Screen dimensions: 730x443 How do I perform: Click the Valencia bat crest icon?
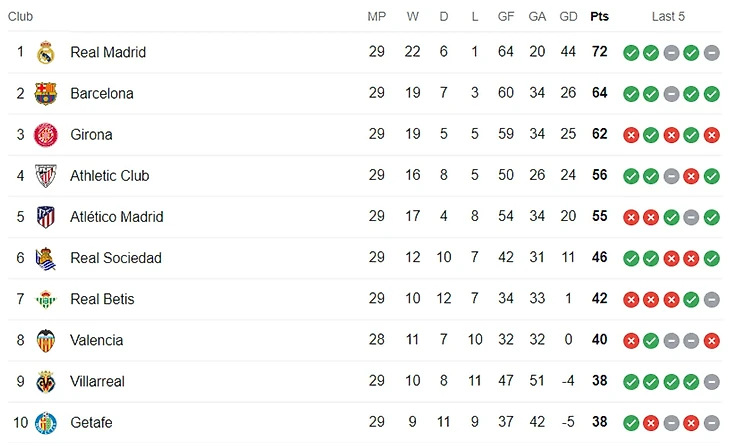tap(46, 341)
